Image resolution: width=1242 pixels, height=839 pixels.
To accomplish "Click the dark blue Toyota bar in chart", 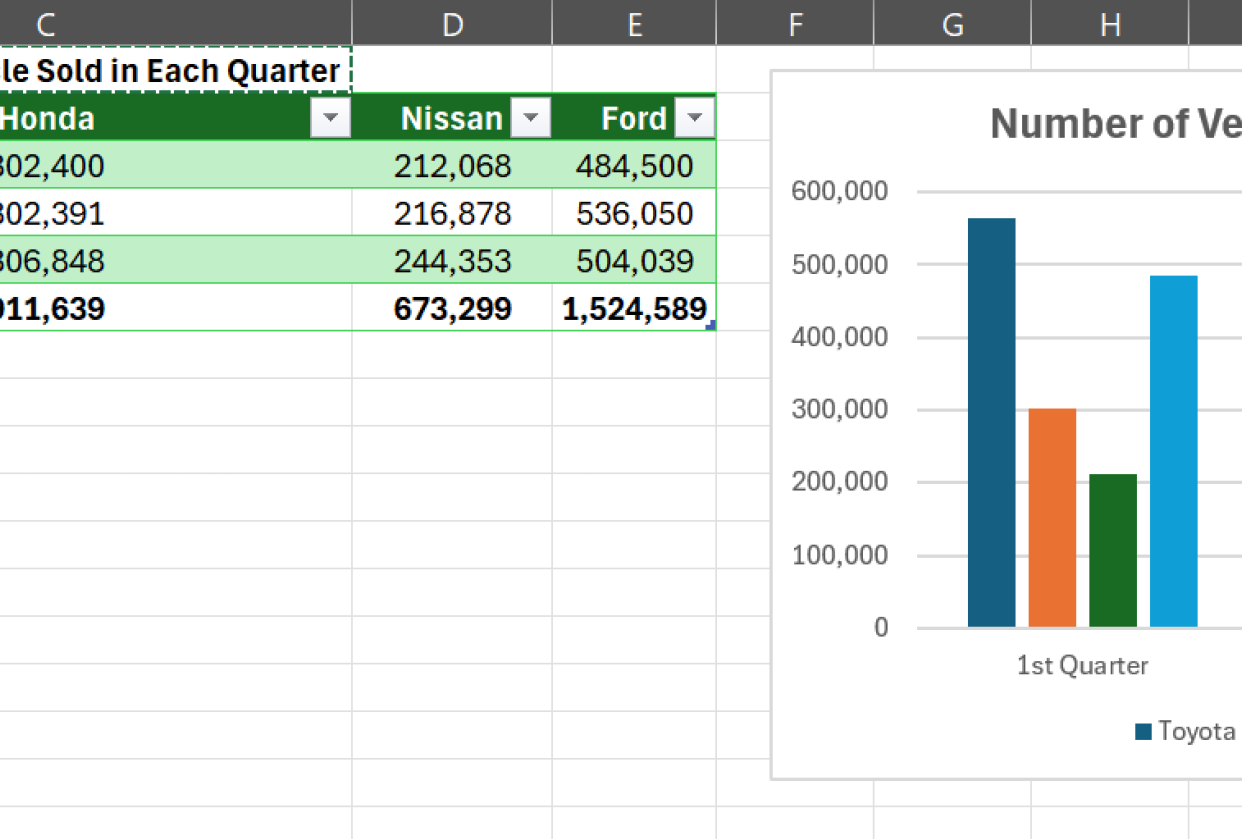I will click(x=991, y=423).
